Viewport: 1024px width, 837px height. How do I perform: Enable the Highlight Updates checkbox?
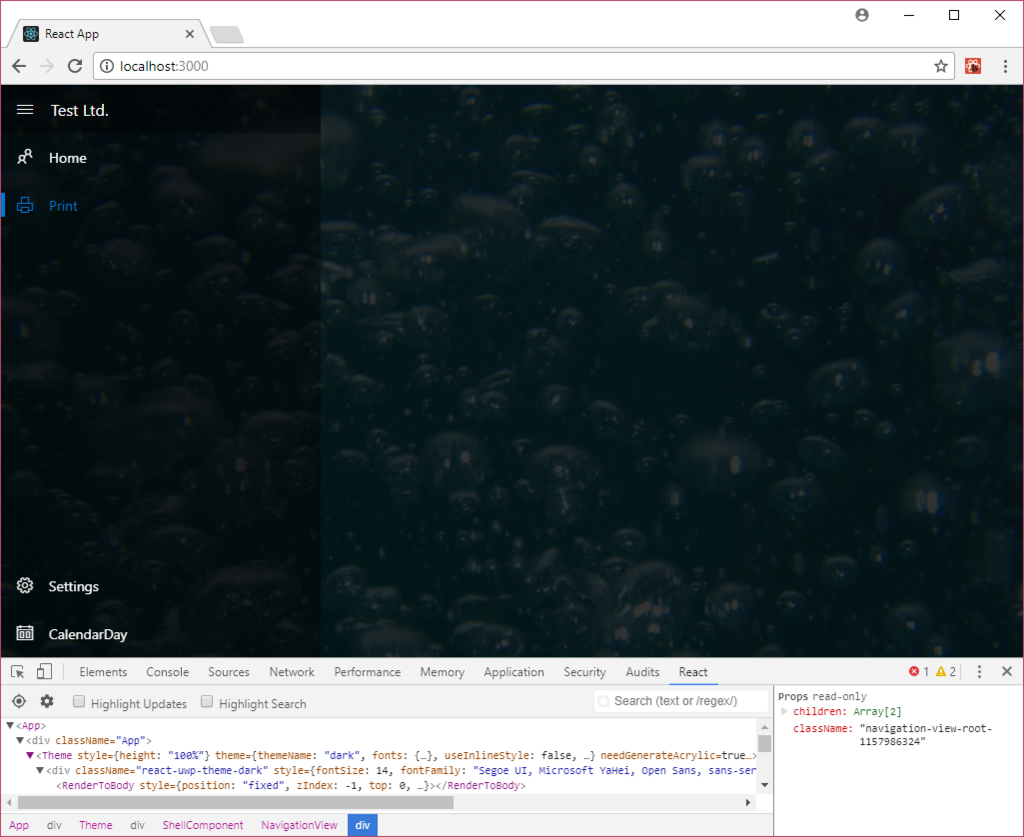click(x=79, y=702)
